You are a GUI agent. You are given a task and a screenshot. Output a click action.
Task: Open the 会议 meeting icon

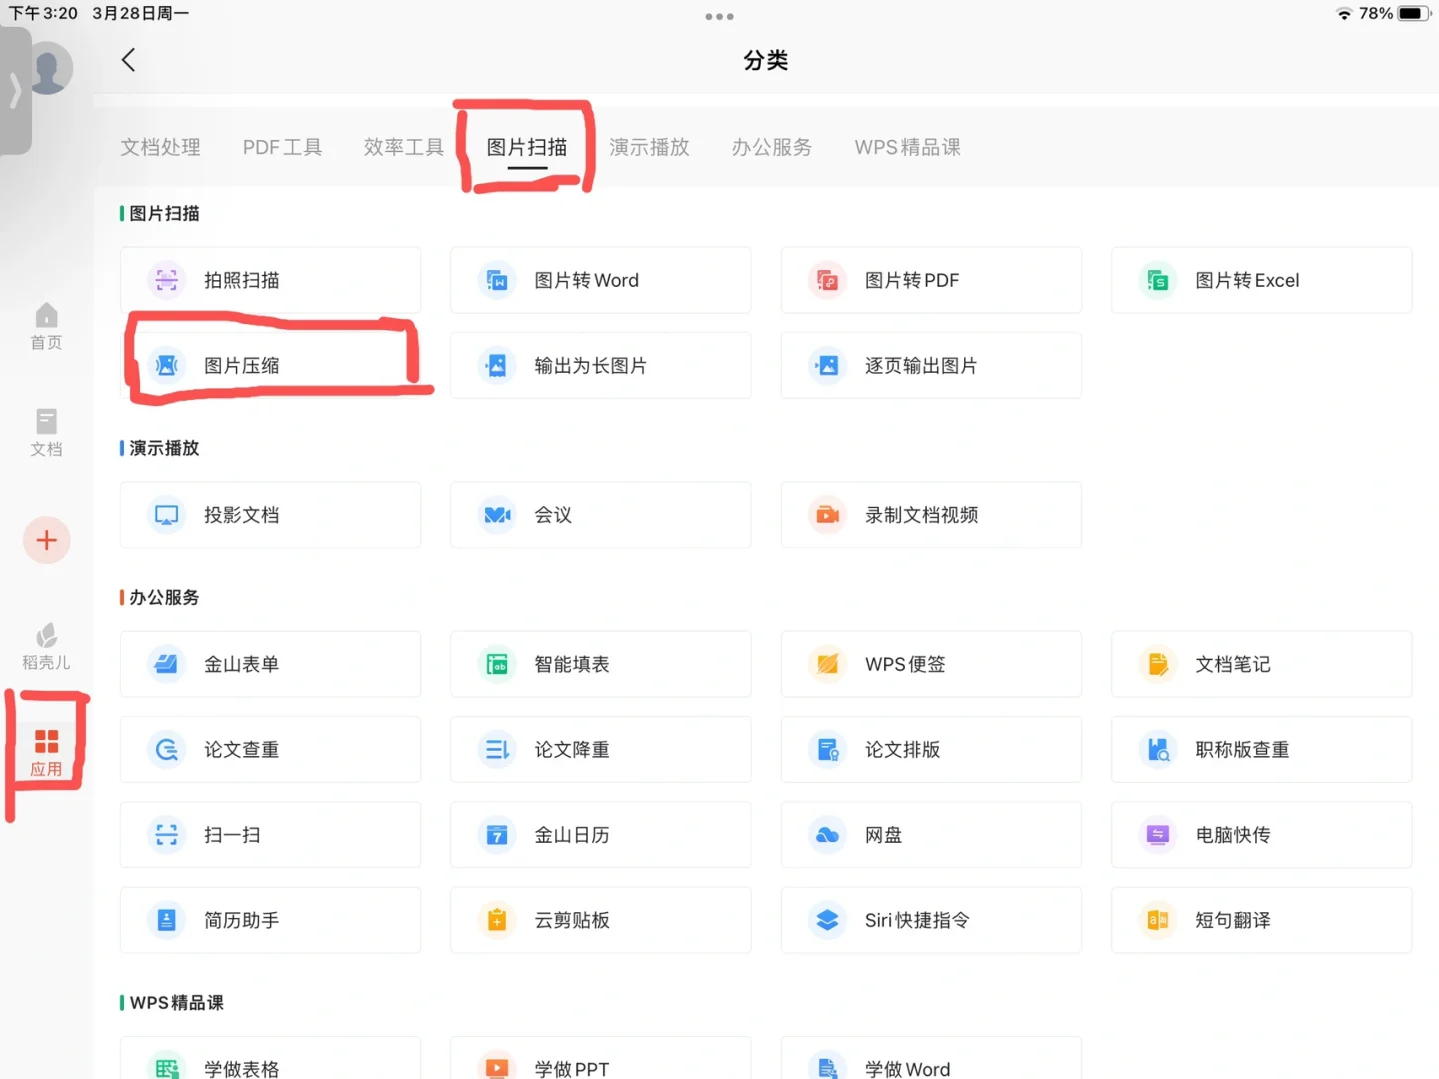click(x=497, y=515)
